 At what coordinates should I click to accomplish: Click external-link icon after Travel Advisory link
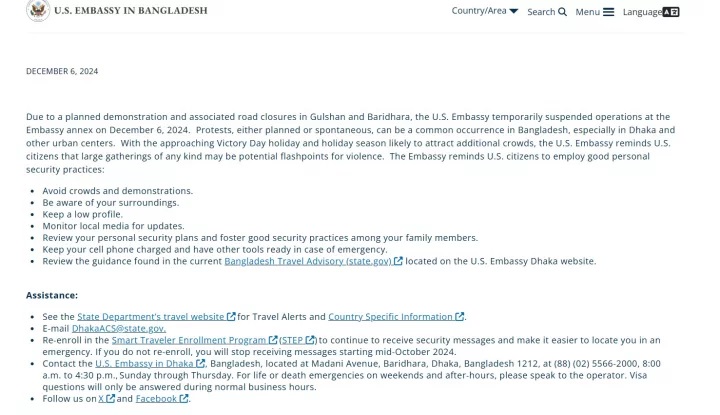(x=398, y=261)
